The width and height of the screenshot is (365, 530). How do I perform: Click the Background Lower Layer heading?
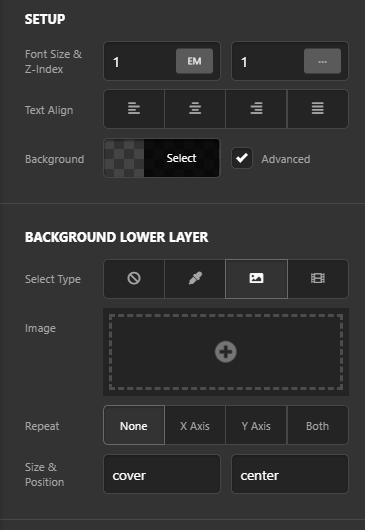(117, 237)
